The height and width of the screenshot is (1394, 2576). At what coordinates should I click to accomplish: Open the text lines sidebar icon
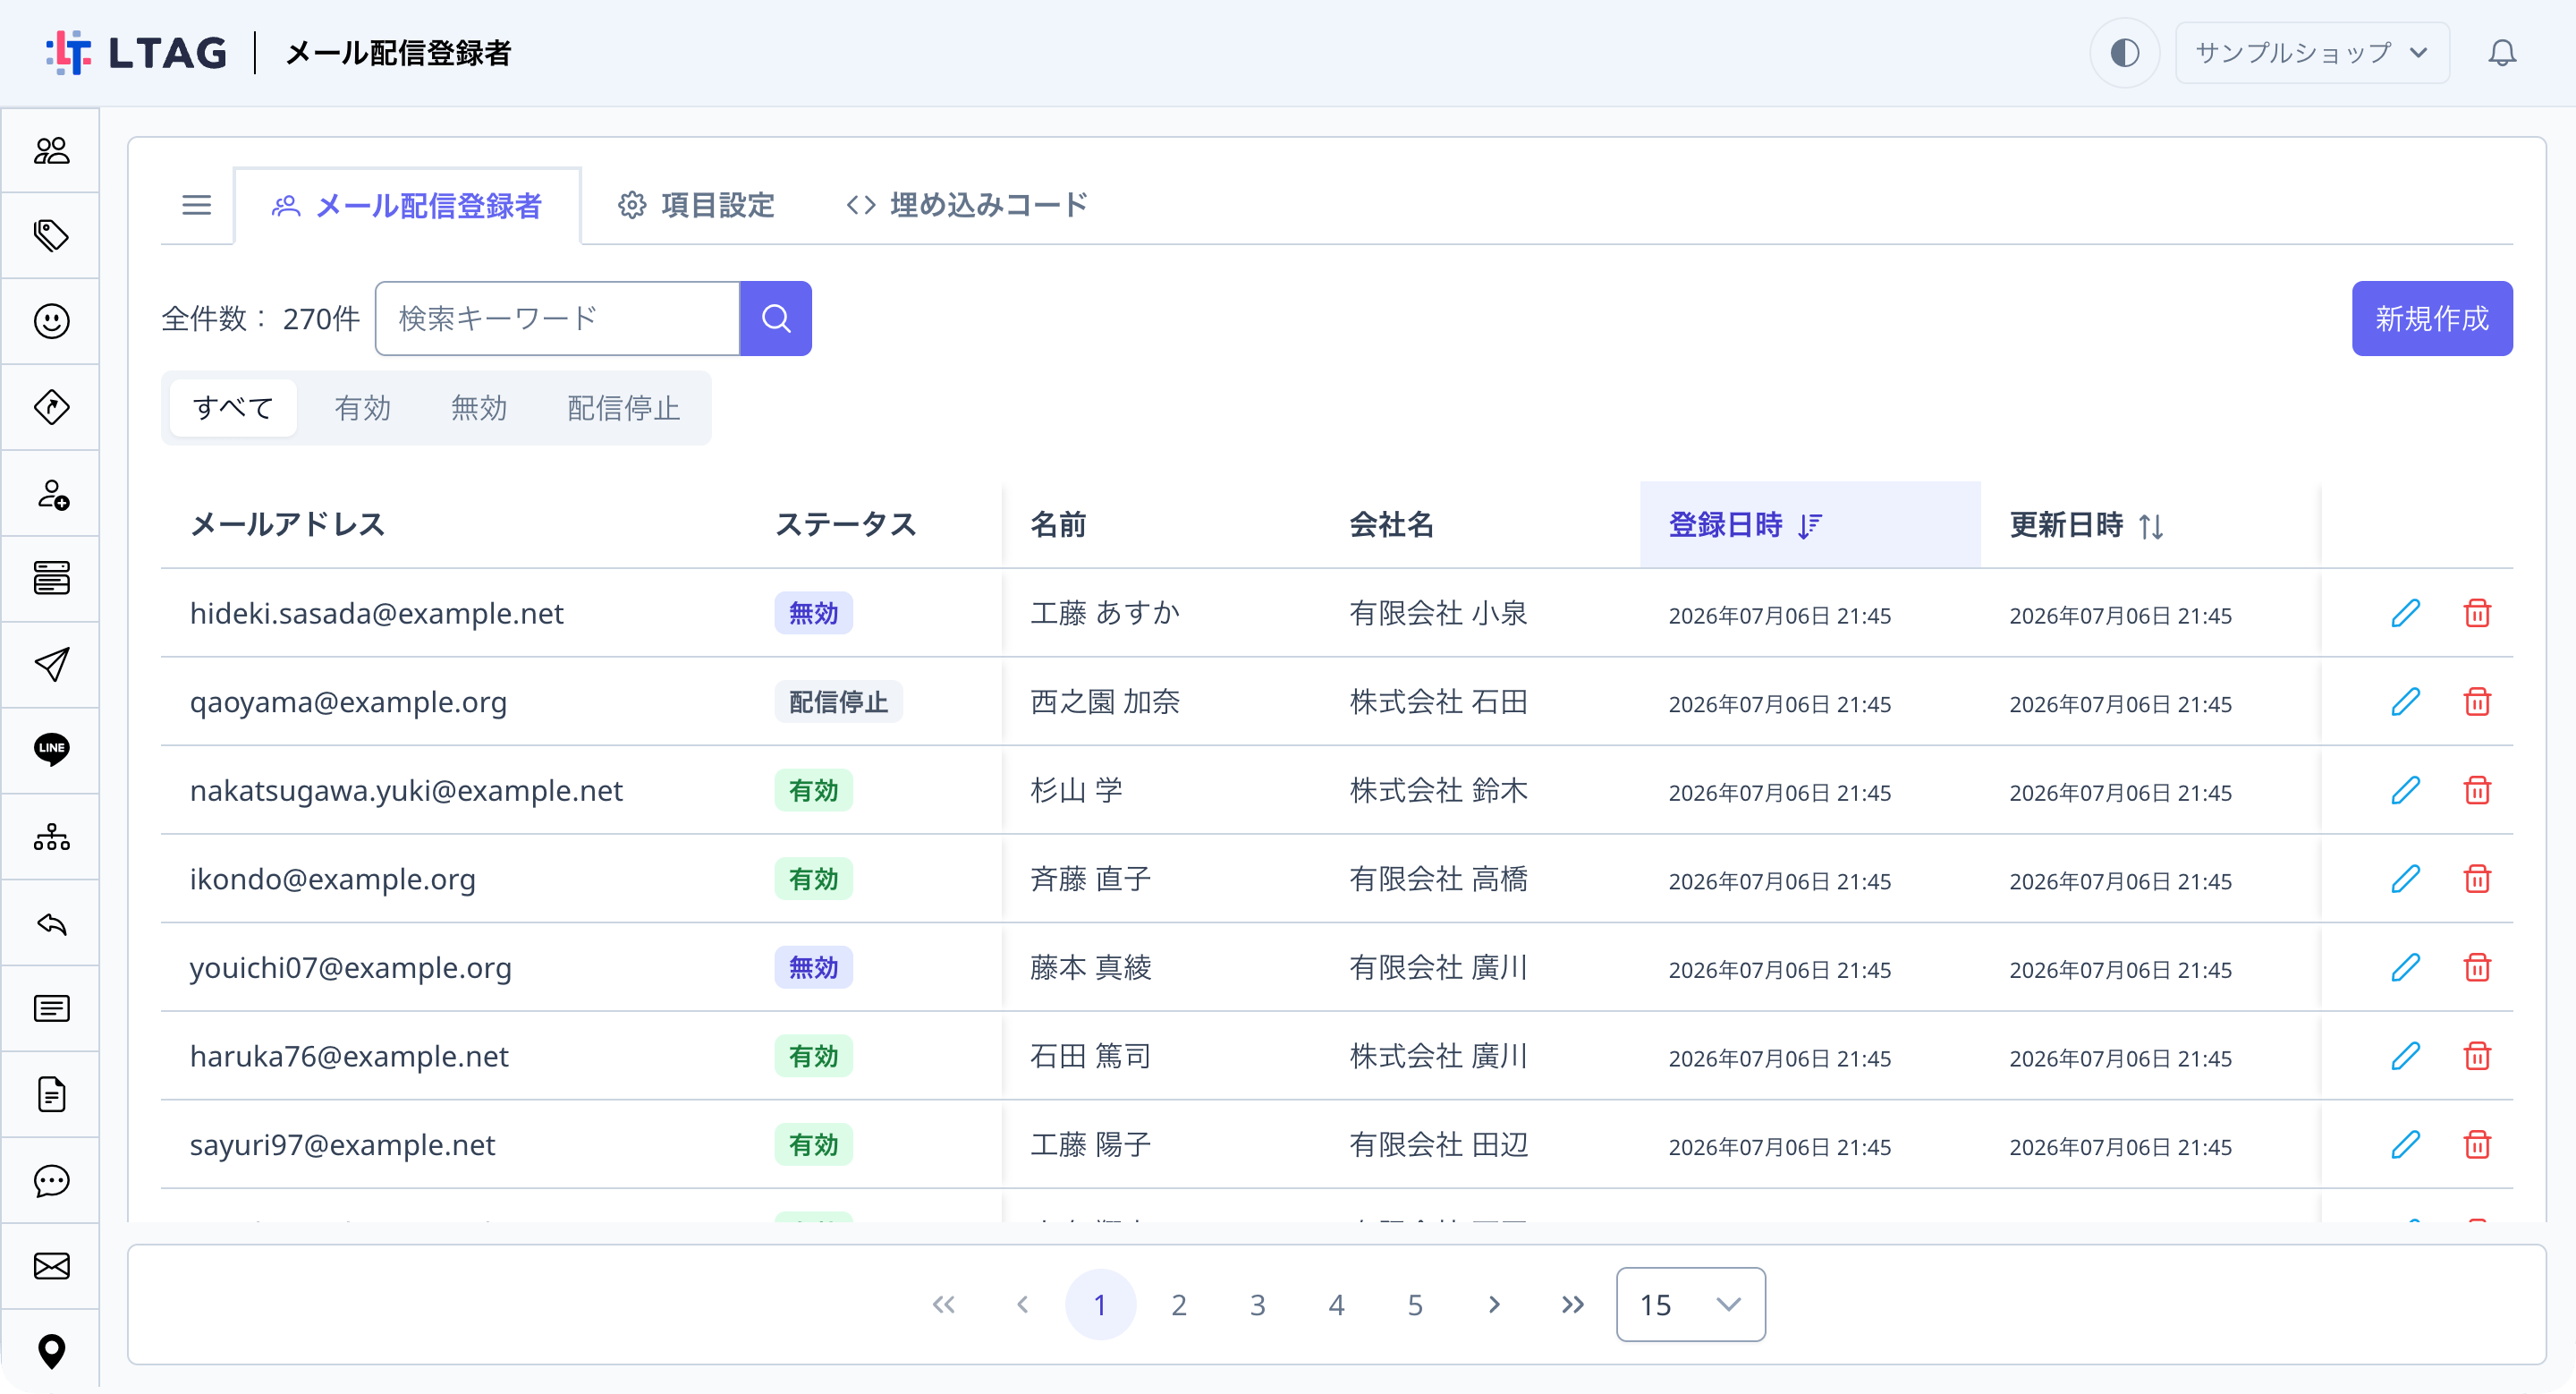[x=51, y=1008]
